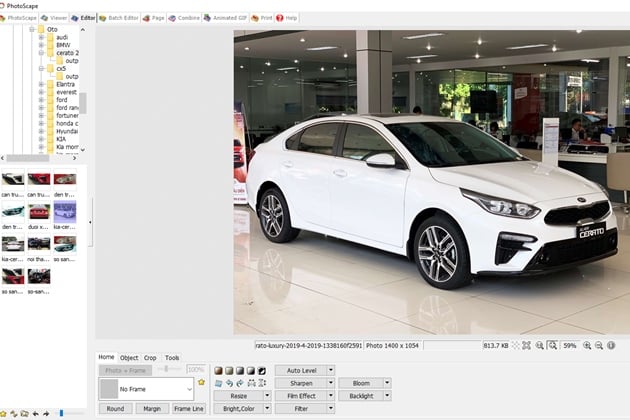Expand the Elantra folder

click(41, 84)
